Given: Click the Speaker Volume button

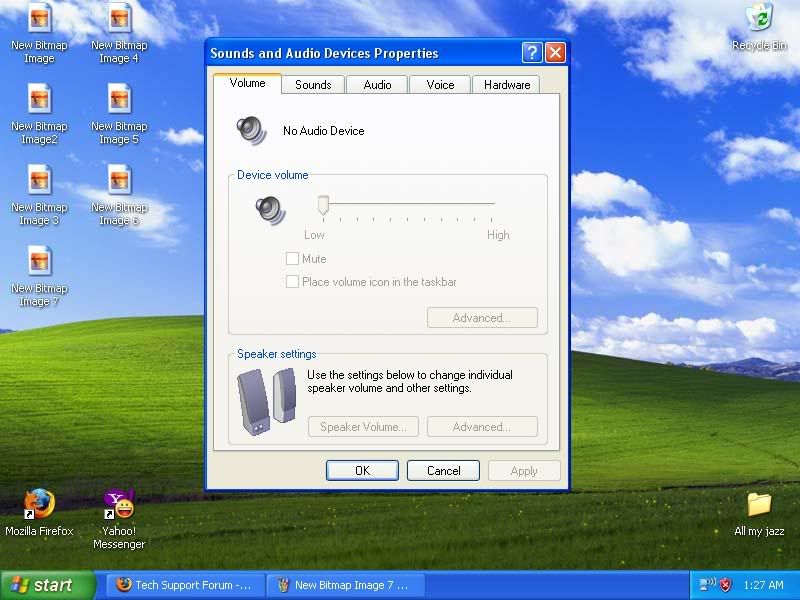Looking at the screenshot, I should tap(363, 427).
